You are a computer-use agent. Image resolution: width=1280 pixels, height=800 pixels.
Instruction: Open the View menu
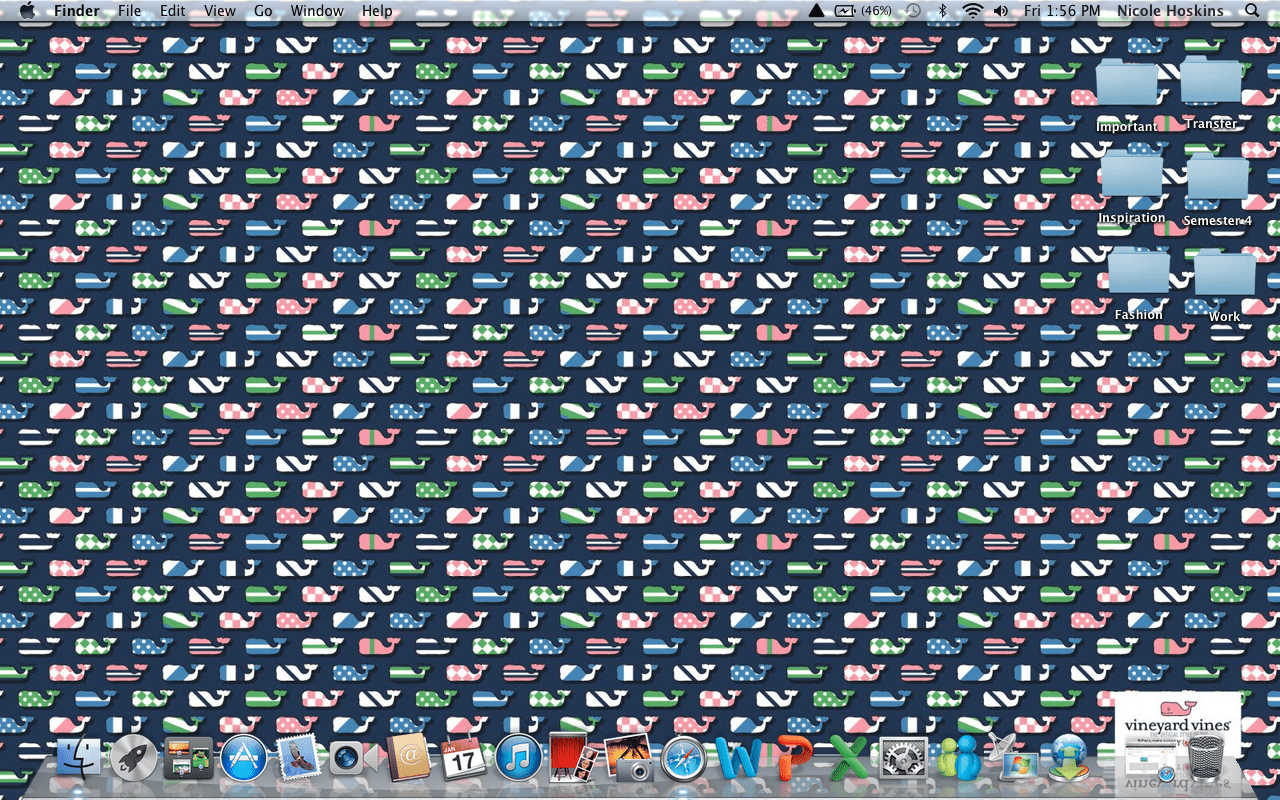[x=220, y=11]
